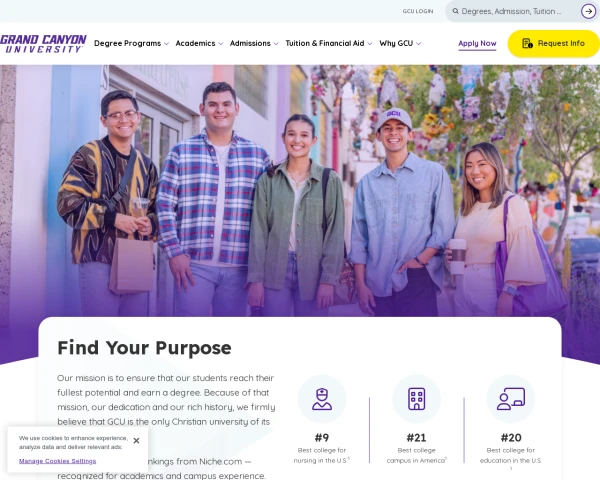600x480 pixels.
Task: Open the Grand Canyon University logo homepage
Action: point(43,44)
